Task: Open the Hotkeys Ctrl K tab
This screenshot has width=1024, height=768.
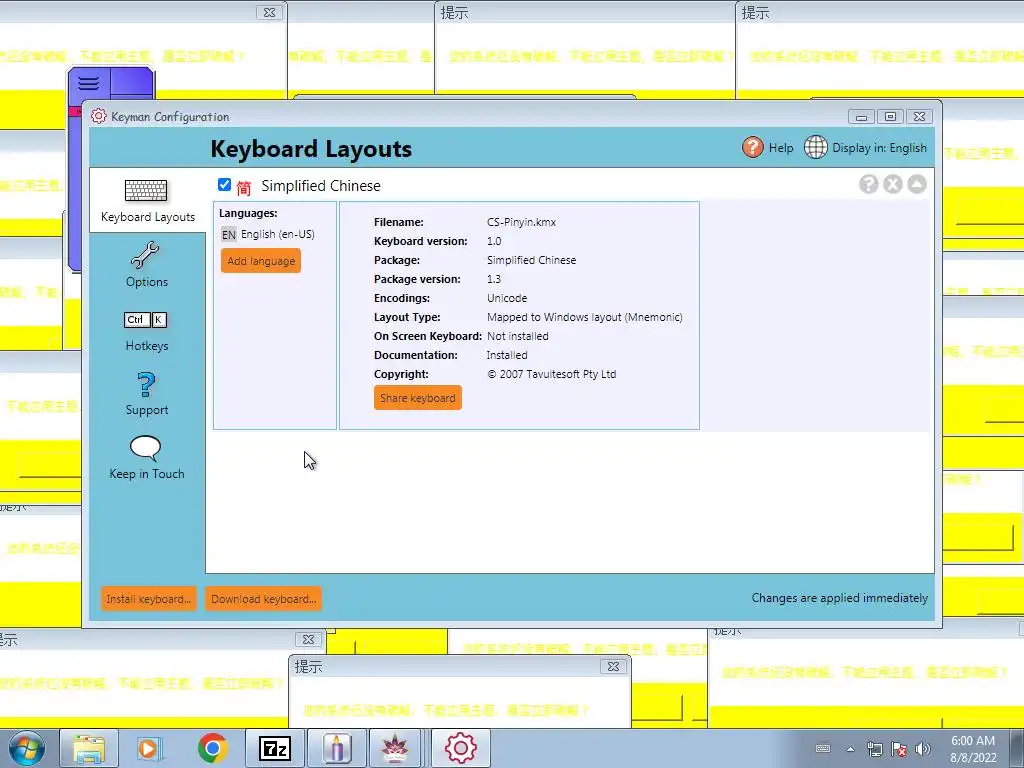Action: click(x=146, y=332)
